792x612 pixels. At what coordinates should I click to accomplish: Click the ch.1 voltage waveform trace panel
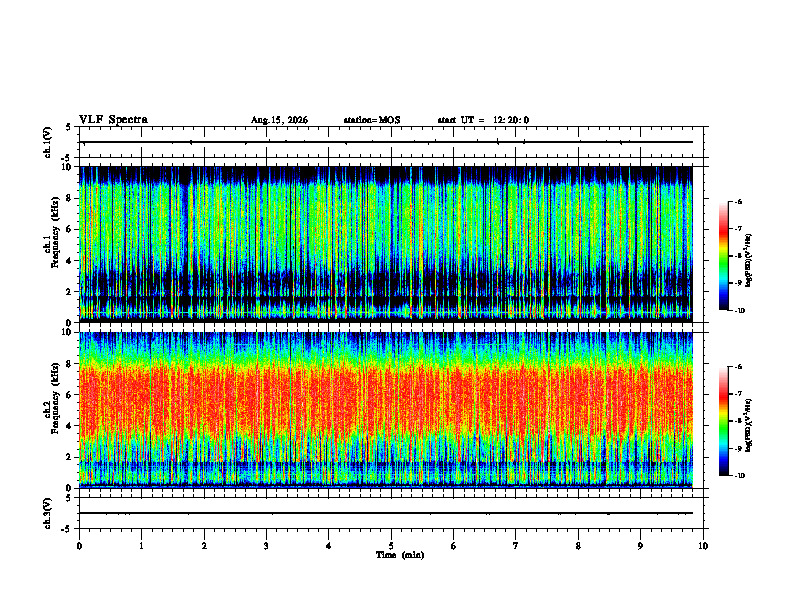(x=391, y=142)
